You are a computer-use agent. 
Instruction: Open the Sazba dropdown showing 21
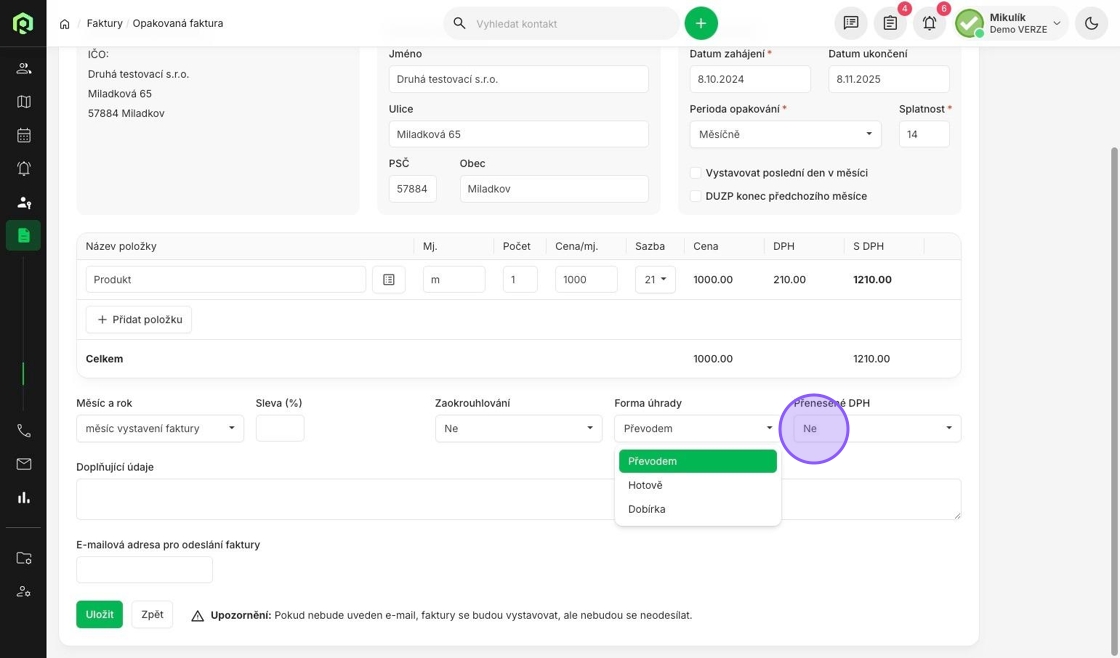point(655,279)
